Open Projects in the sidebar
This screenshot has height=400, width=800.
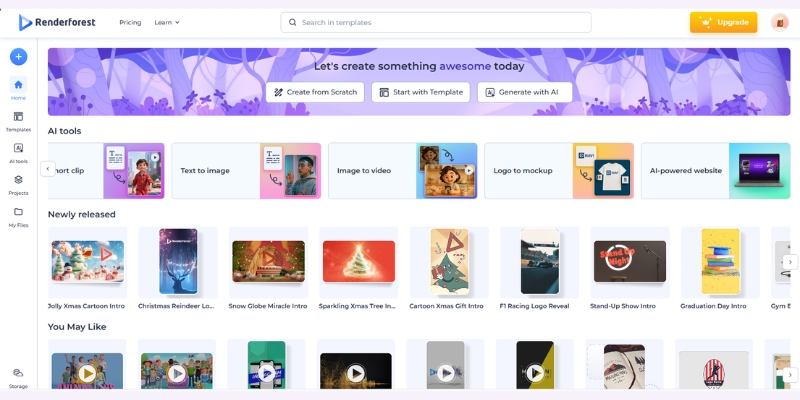coord(18,185)
